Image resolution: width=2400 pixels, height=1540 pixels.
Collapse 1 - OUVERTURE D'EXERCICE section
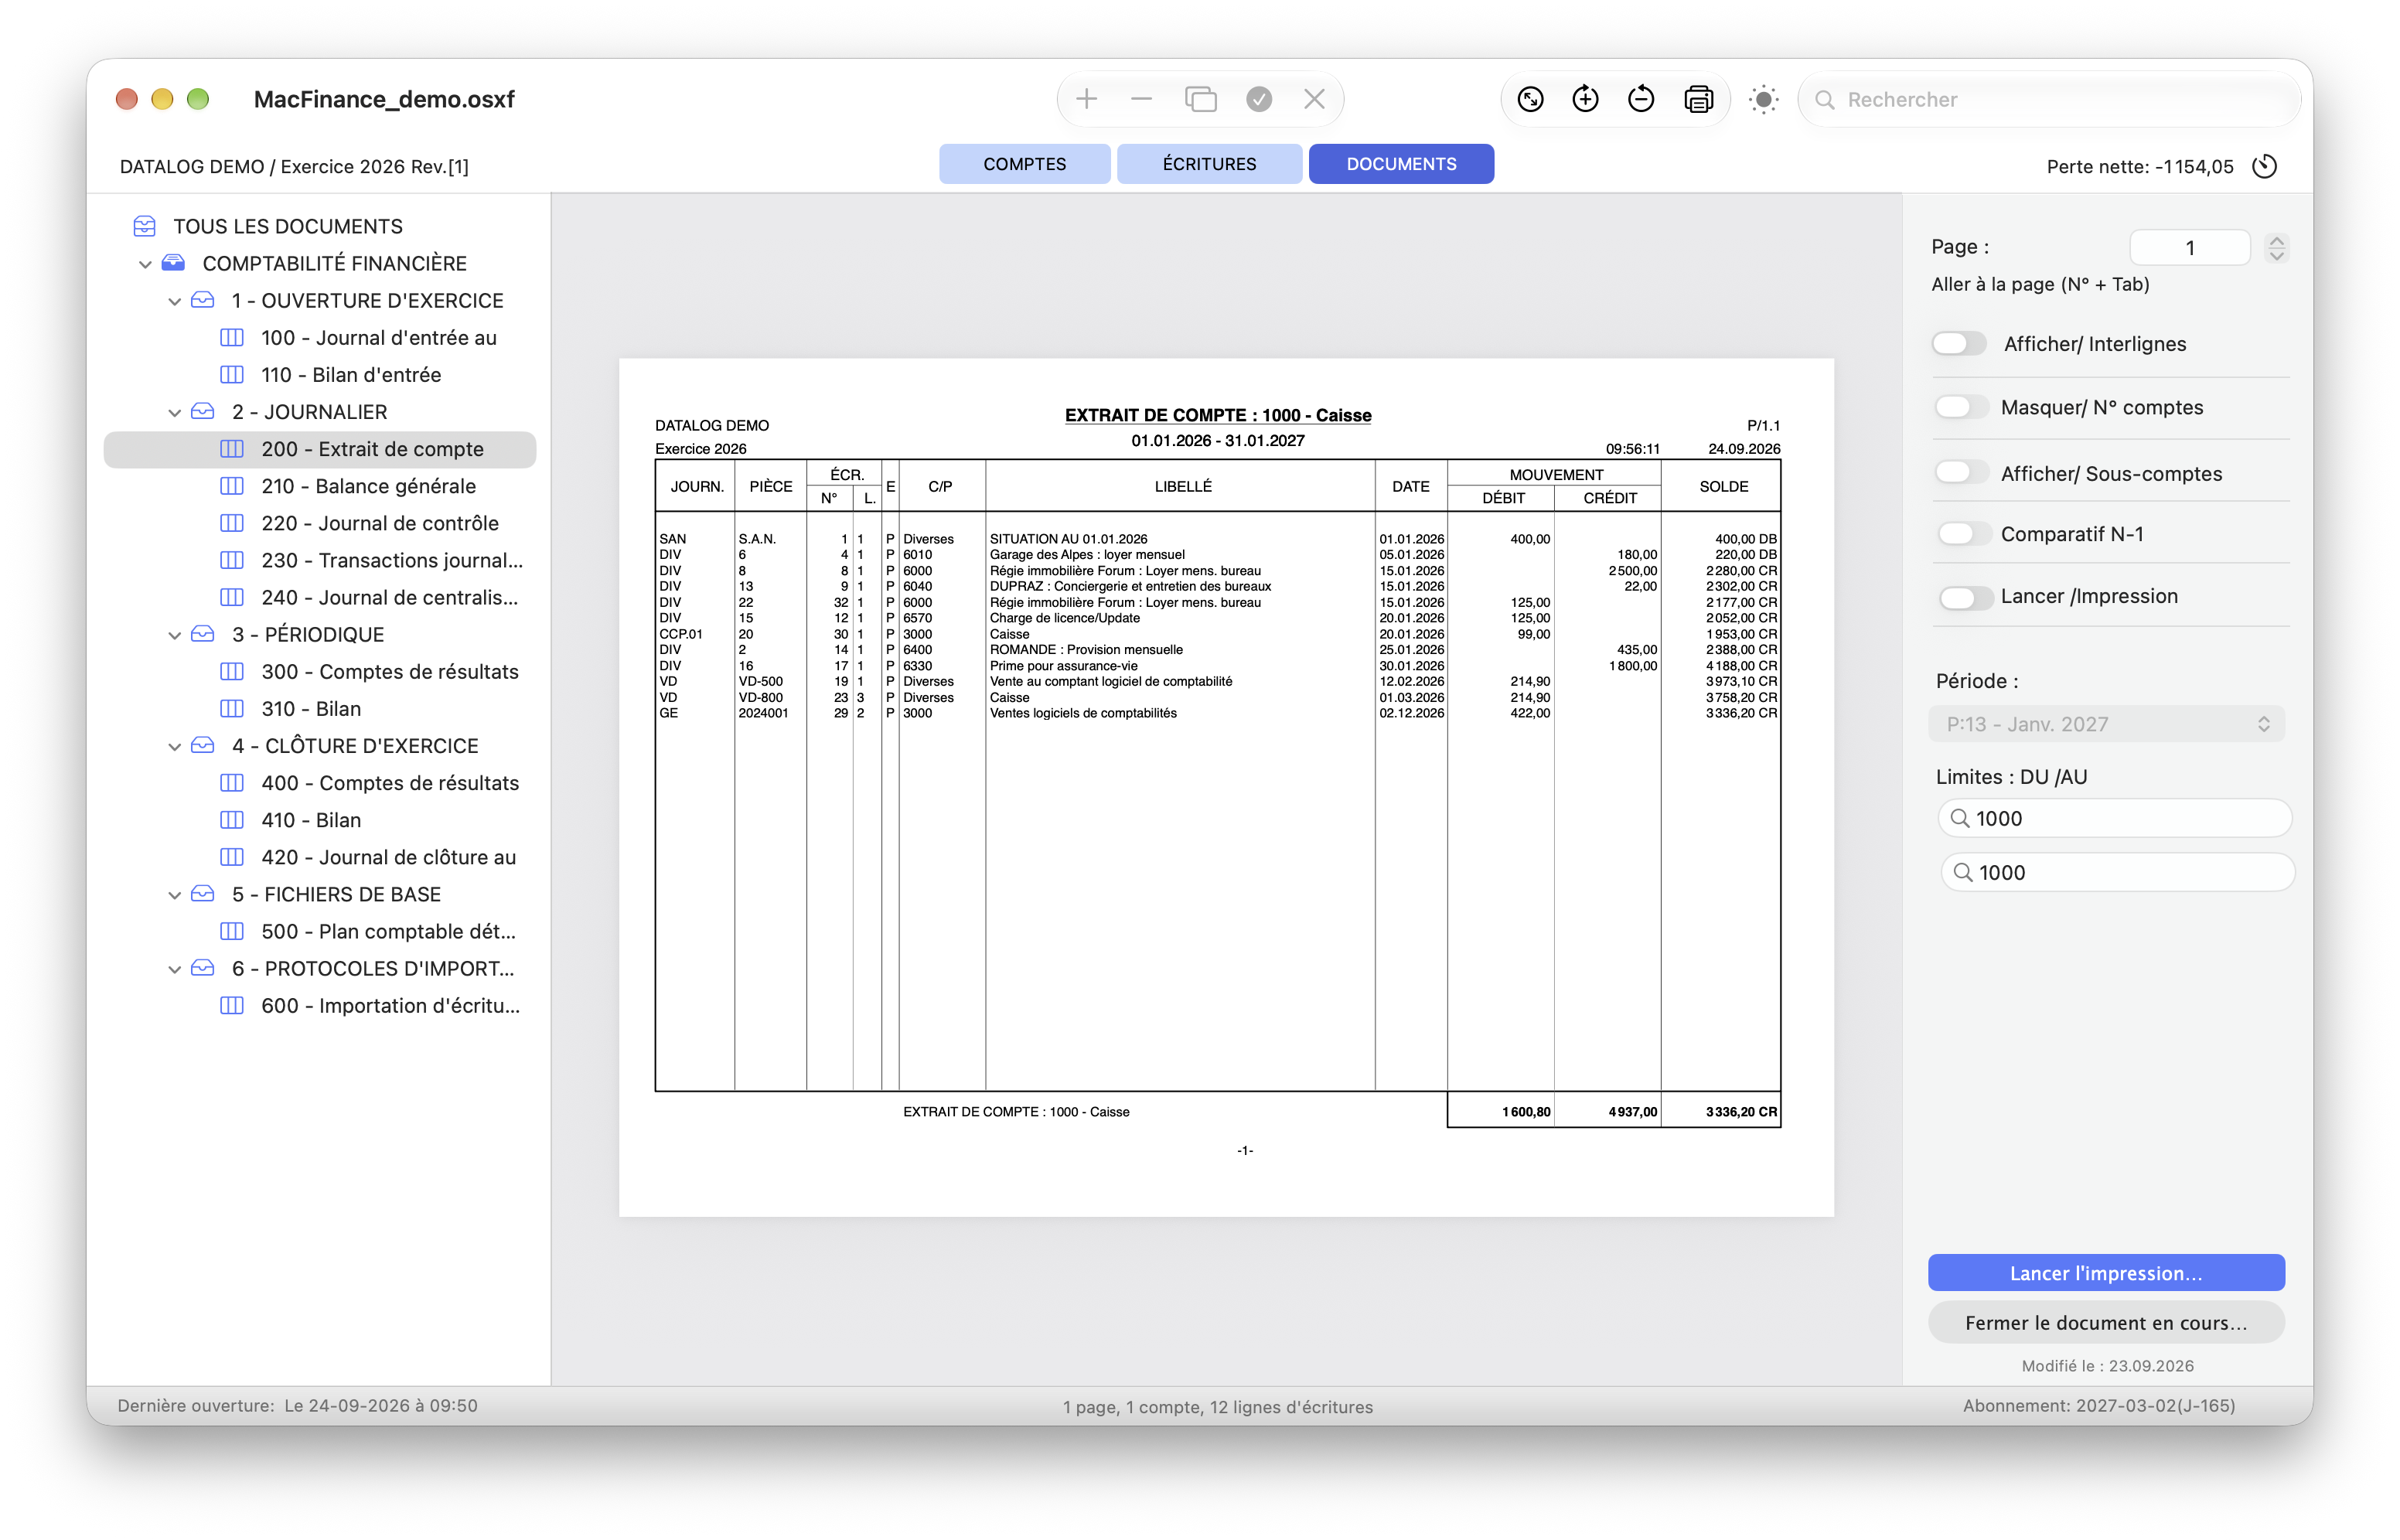tap(174, 301)
